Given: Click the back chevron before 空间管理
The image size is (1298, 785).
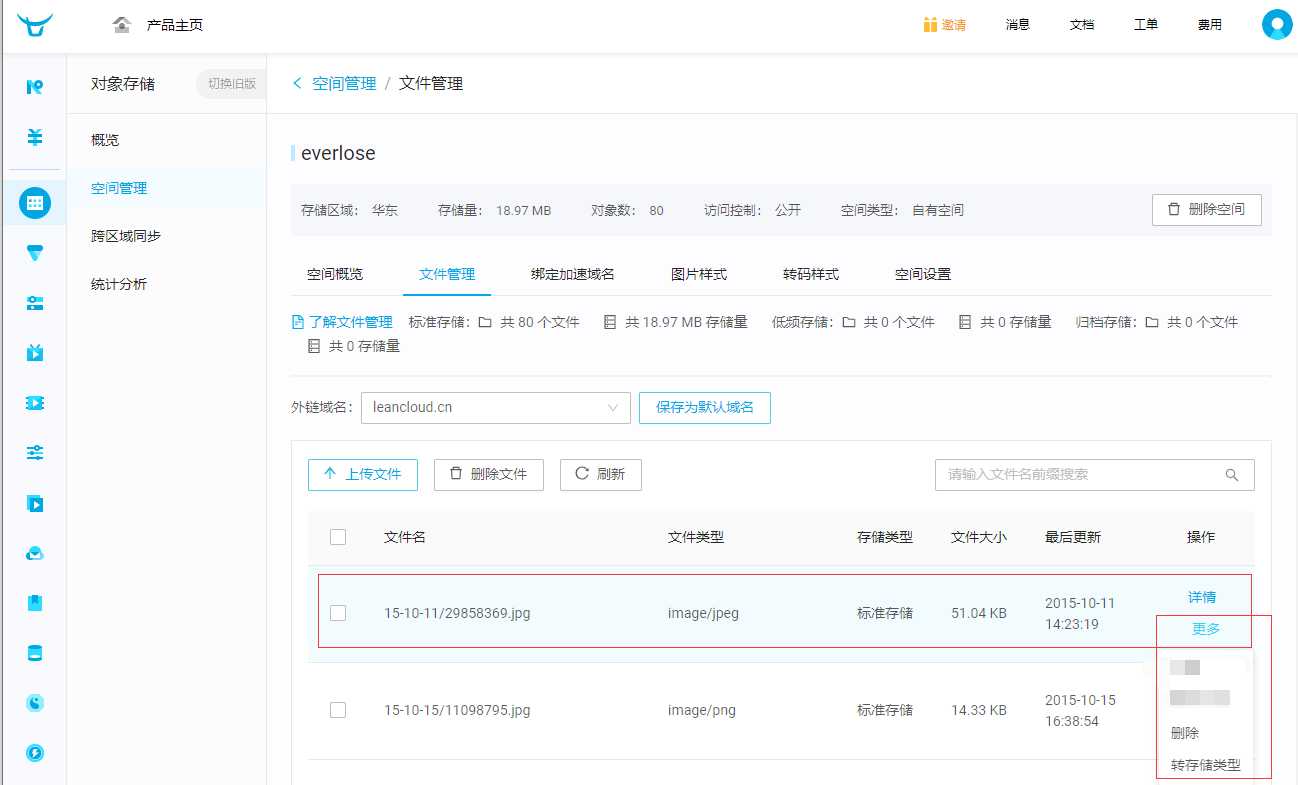Looking at the screenshot, I should pyautogui.click(x=297, y=84).
